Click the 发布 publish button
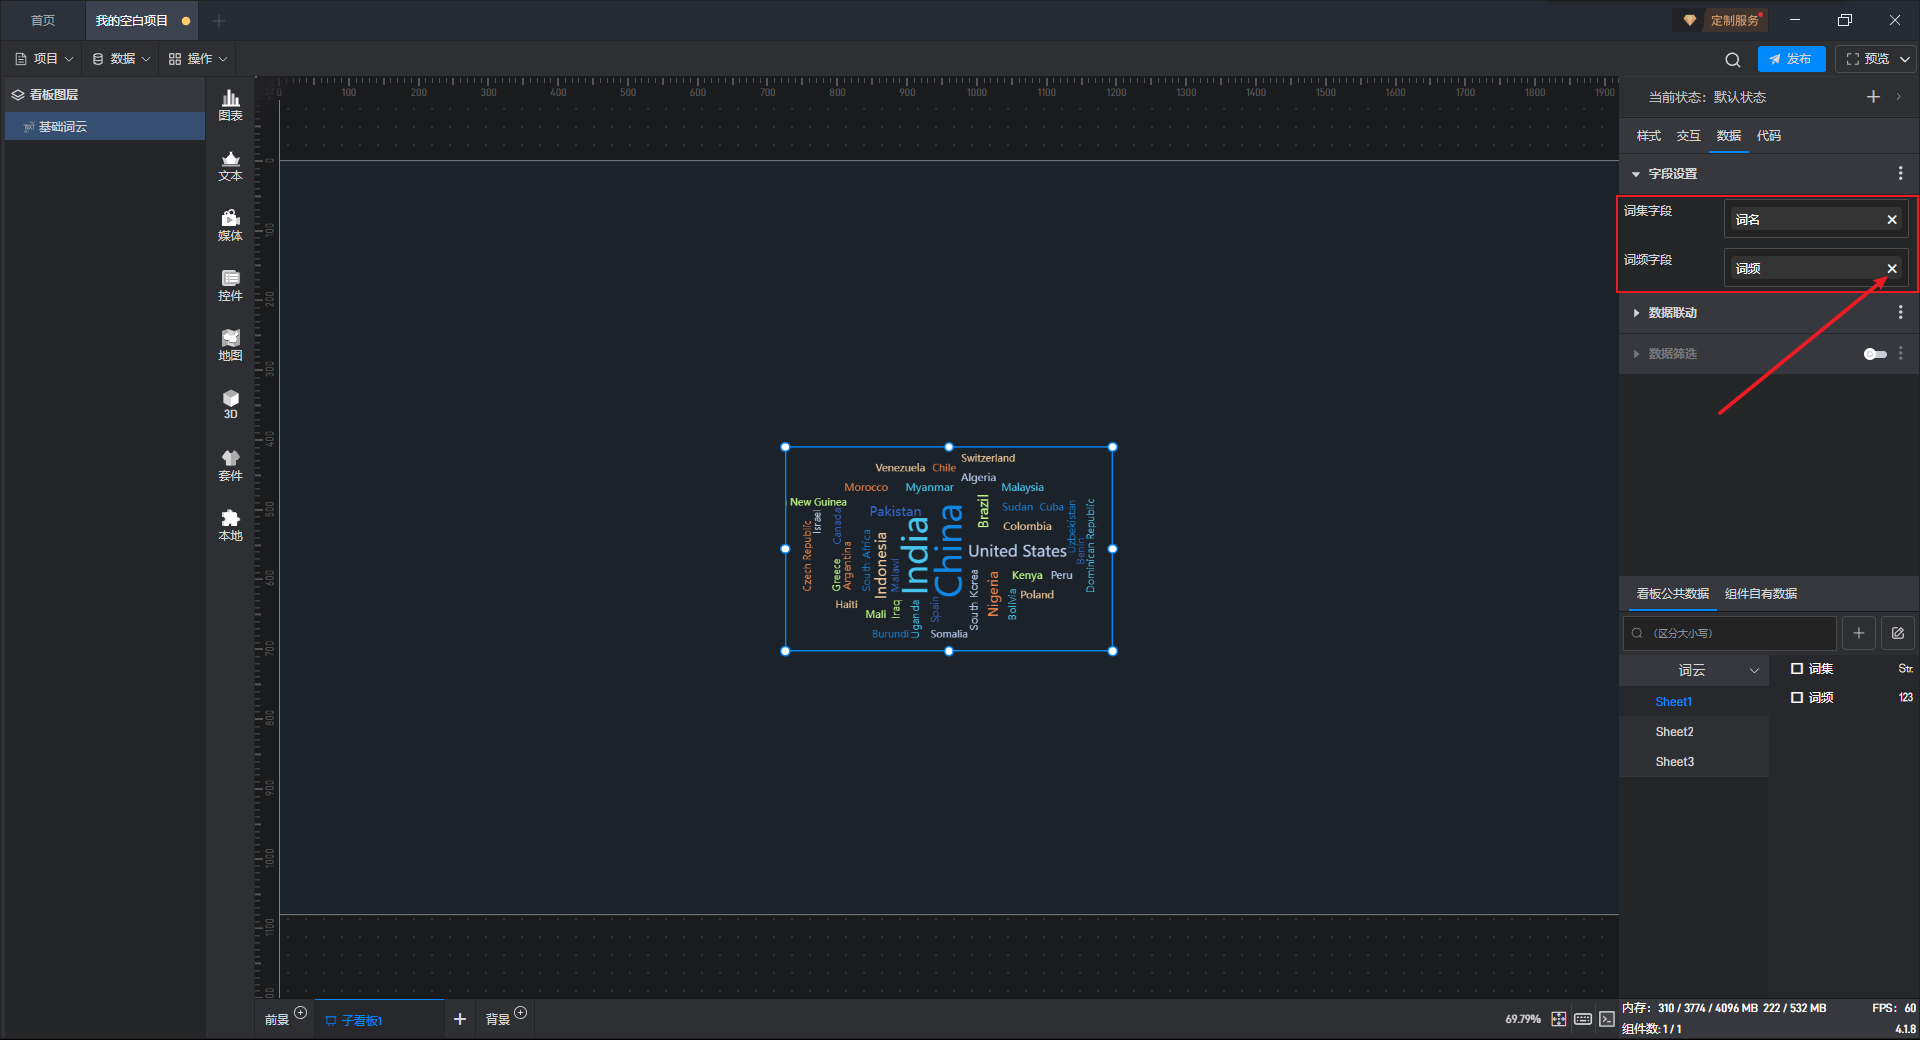The height and width of the screenshot is (1040, 1920). pyautogui.click(x=1790, y=59)
